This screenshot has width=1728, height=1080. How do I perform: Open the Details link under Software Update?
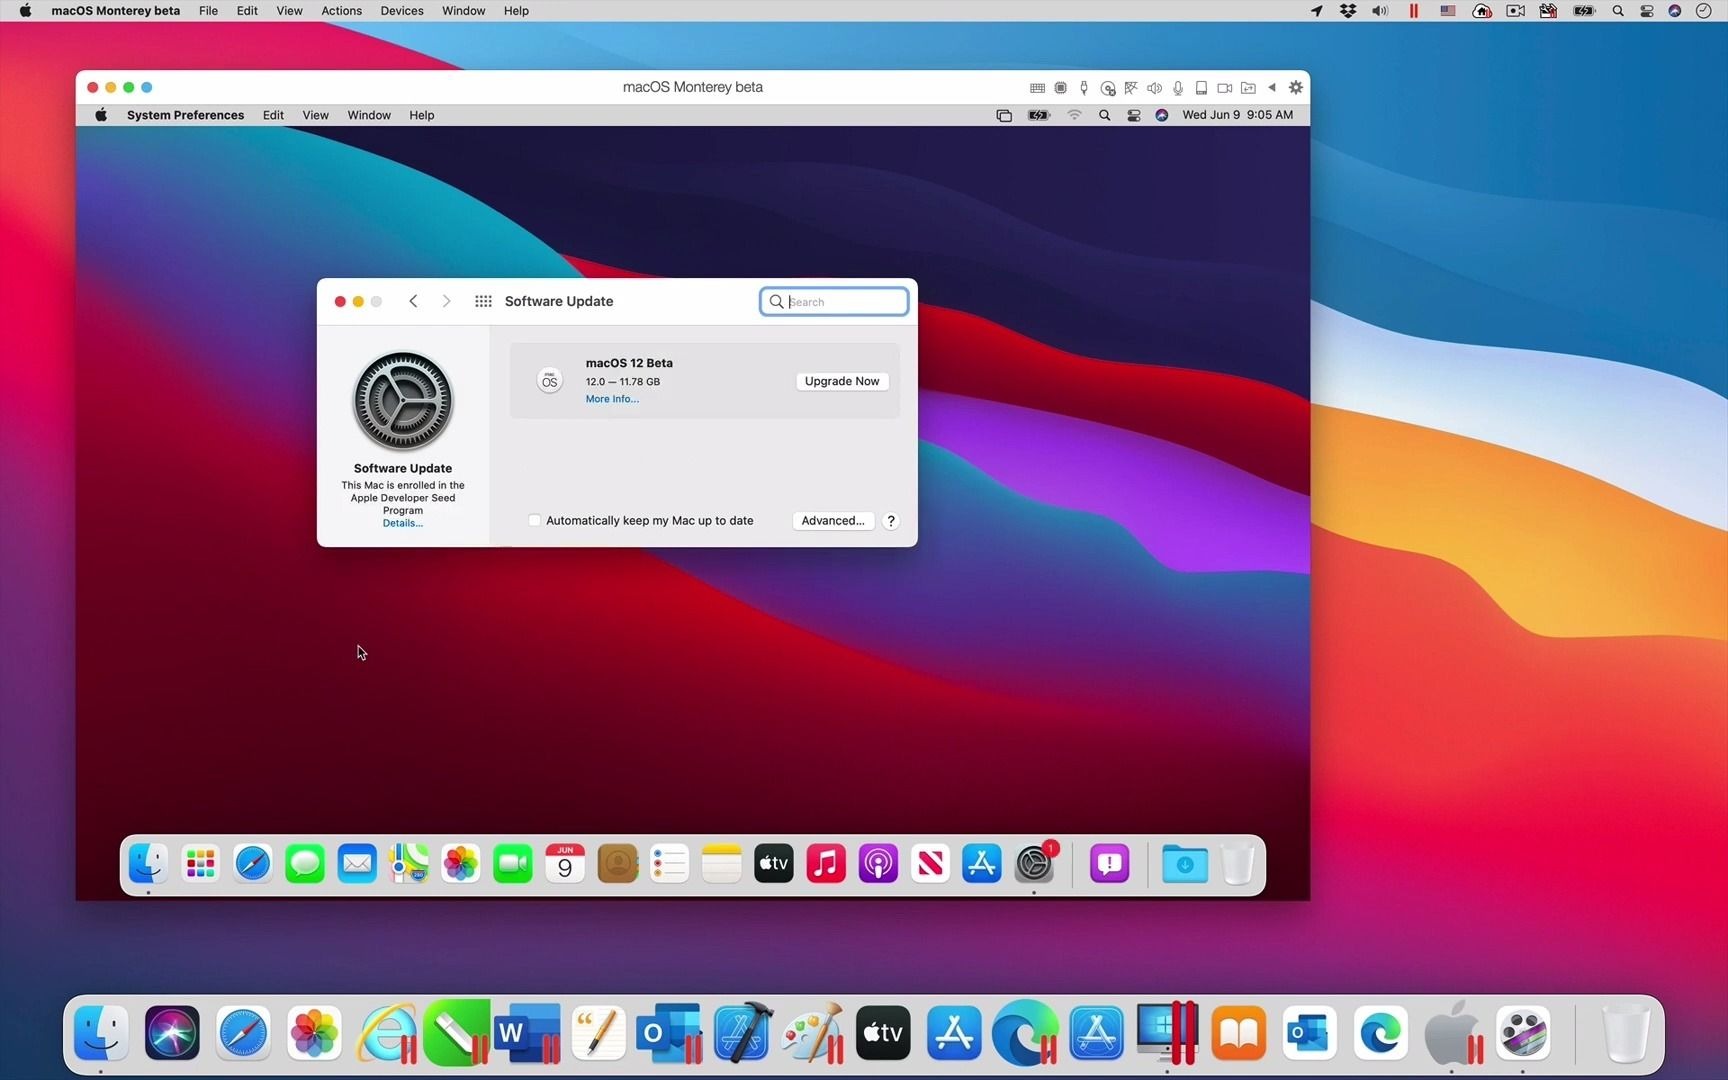pyautogui.click(x=403, y=523)
